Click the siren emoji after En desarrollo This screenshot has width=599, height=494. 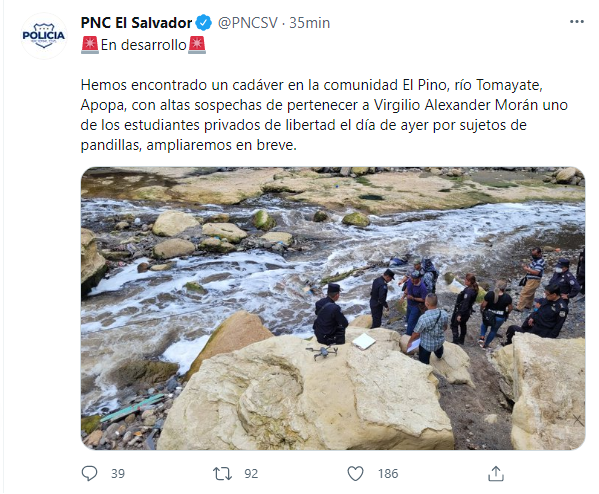click(197, 45)
